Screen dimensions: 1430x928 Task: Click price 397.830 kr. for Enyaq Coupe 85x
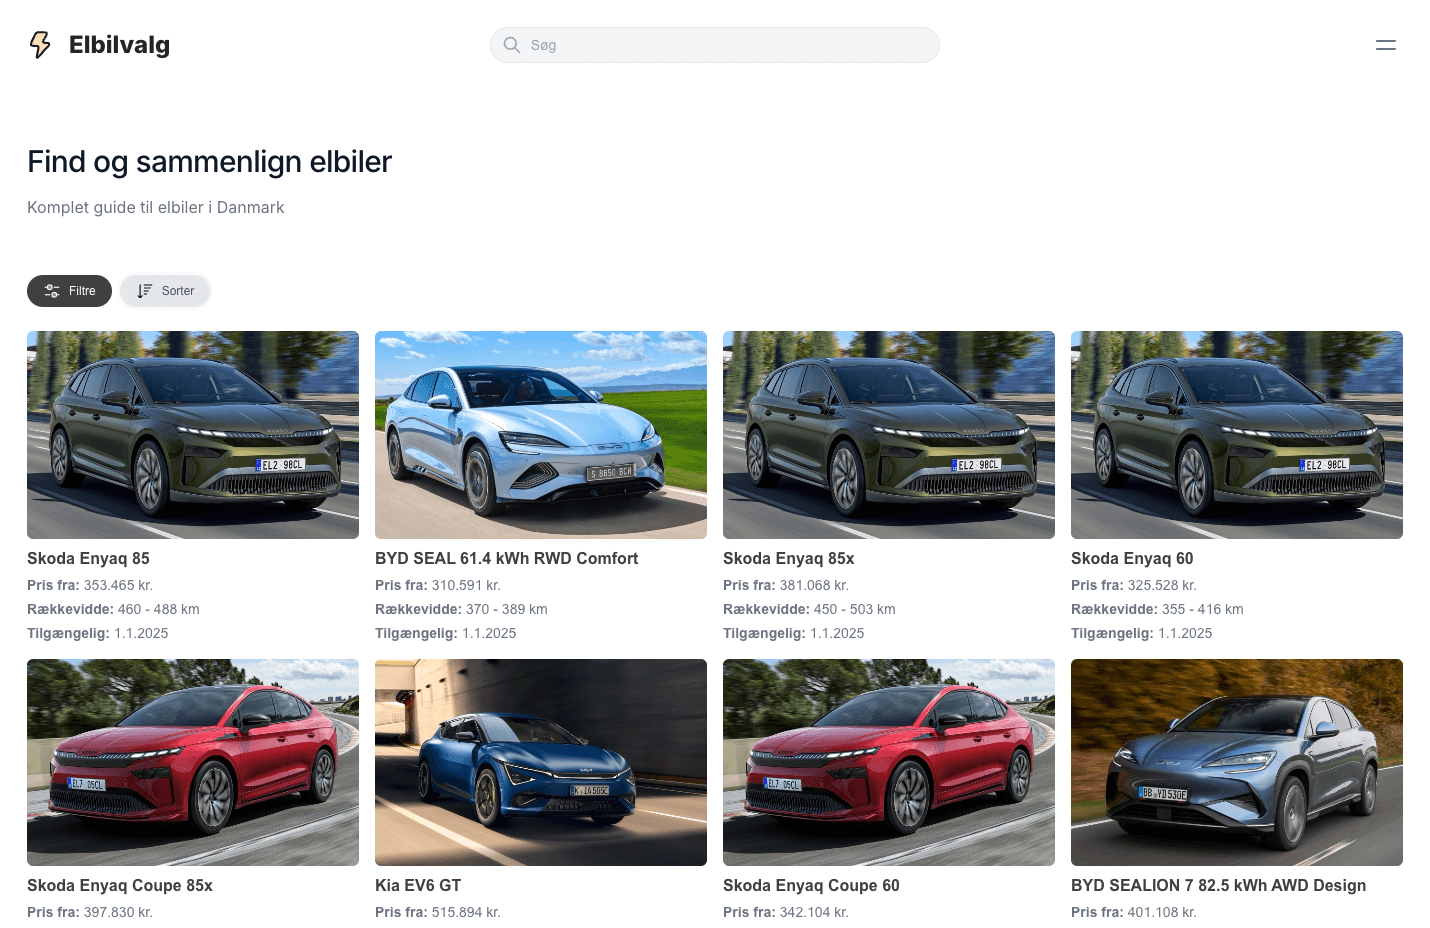[118, 912]
